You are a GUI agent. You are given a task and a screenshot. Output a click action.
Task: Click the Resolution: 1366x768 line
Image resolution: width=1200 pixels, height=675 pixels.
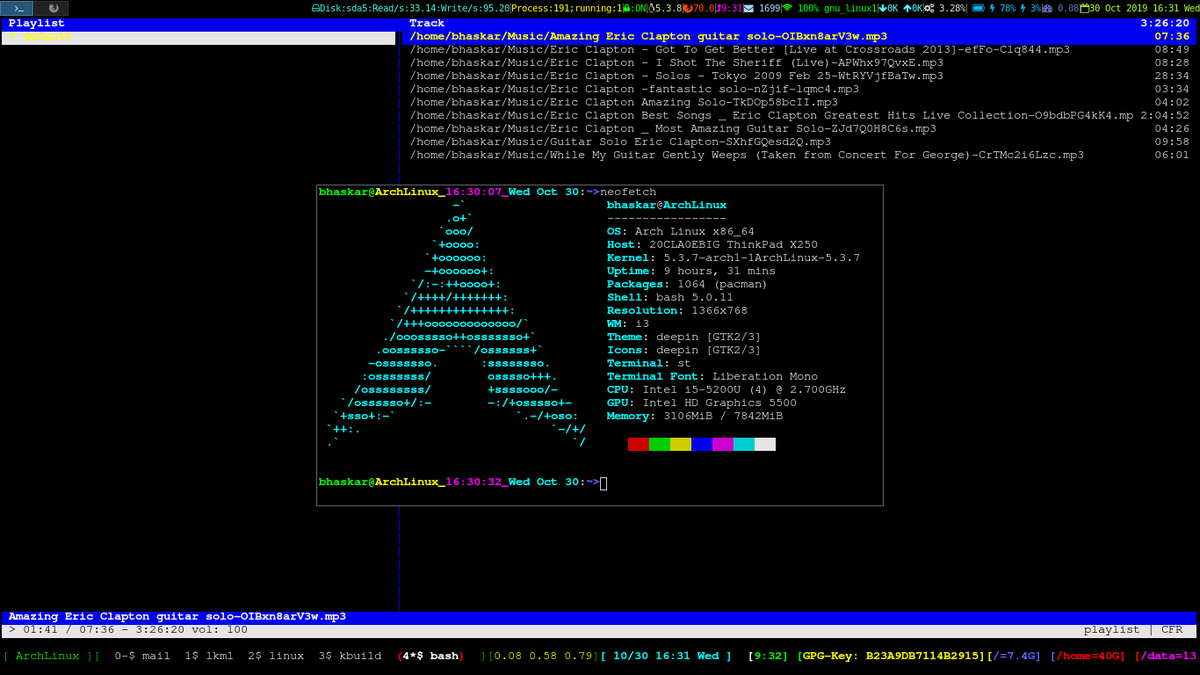[x=677, y=310]
